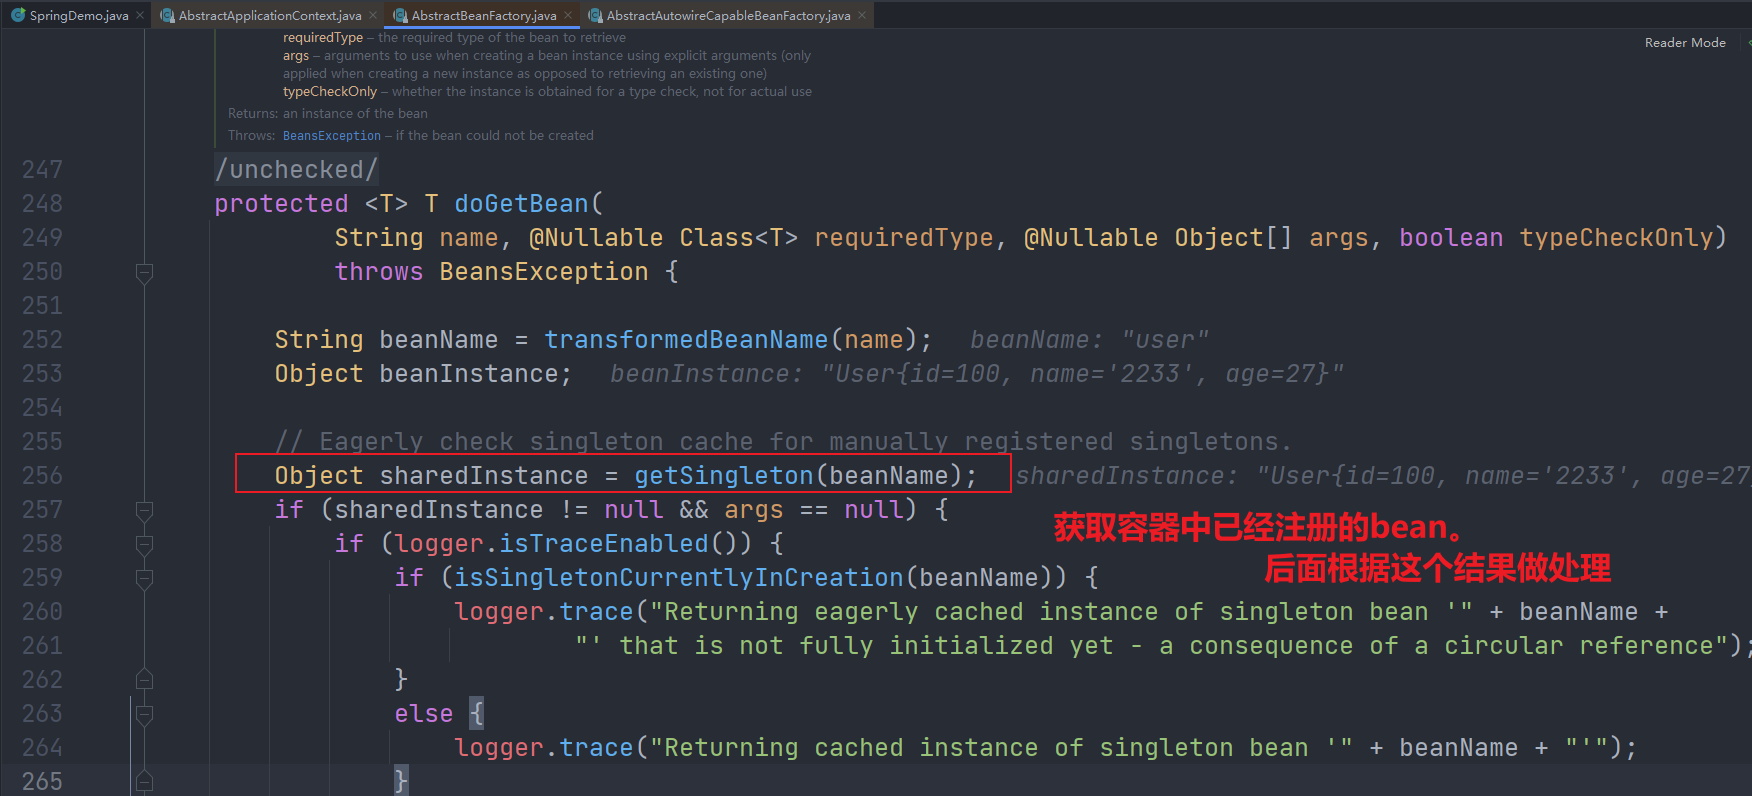Viewport: 1752px width, 796px height.
Task: Fold the if block at line 257
Action: (x=144, y=510)
